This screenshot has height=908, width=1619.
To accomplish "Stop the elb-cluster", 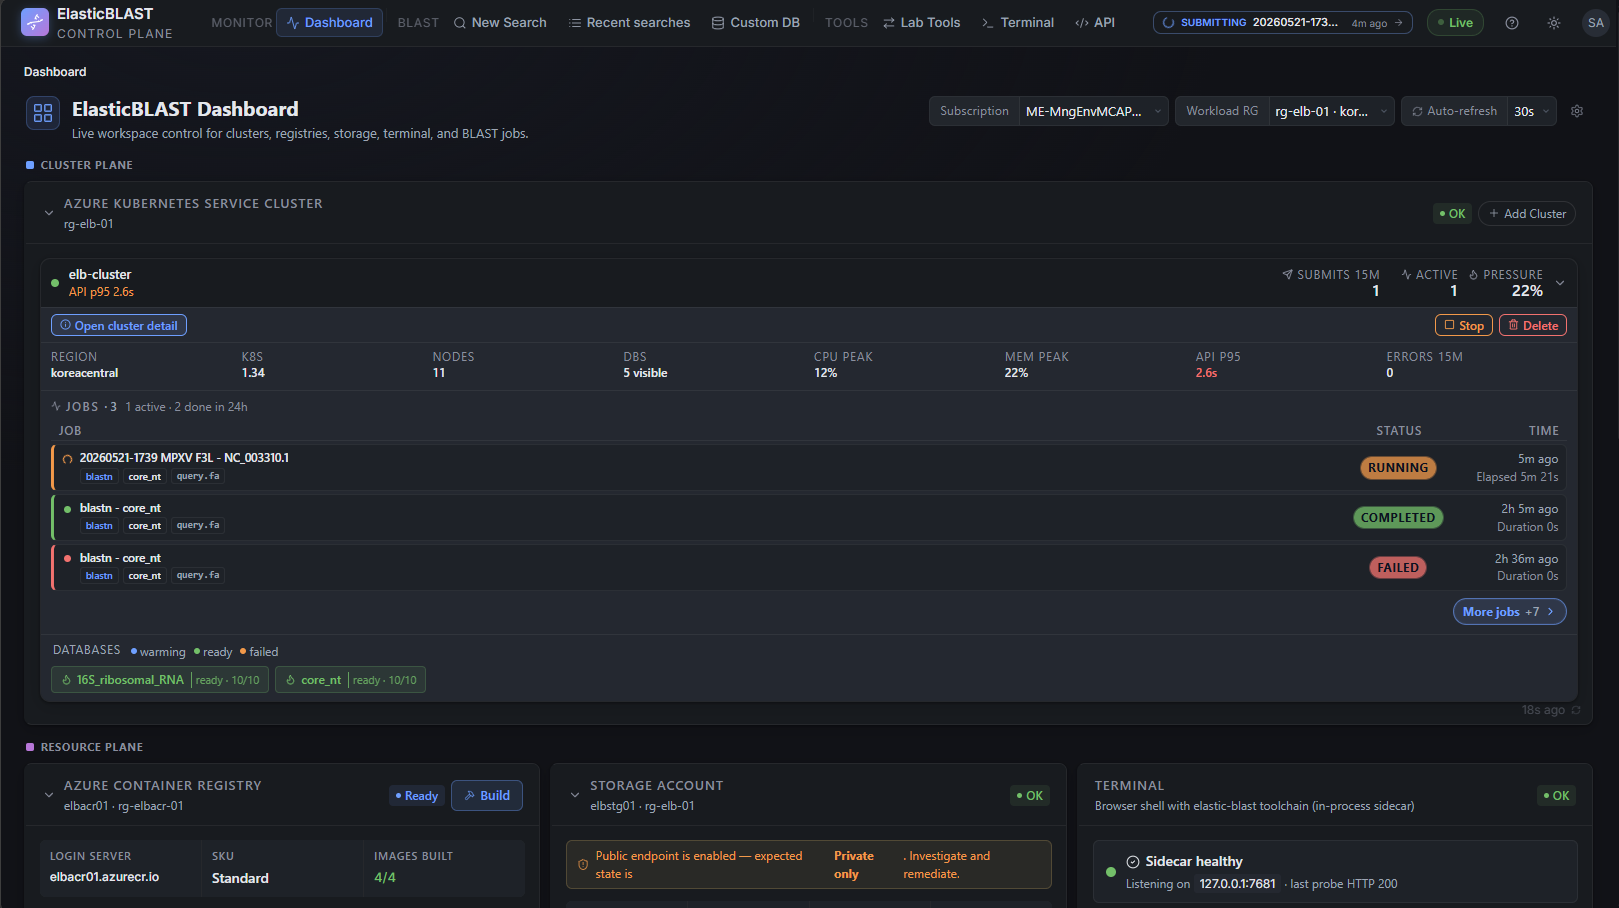I will pyautogui.click(x=1464, y=325).
